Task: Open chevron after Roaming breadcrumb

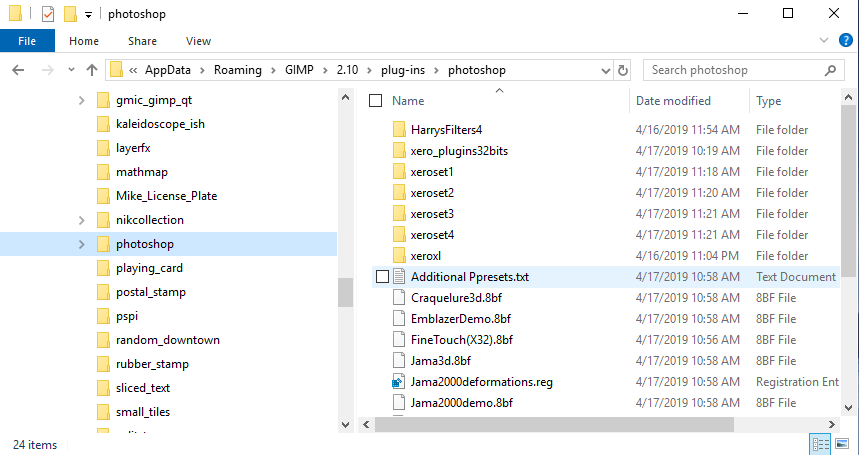Action: [273, 70]
